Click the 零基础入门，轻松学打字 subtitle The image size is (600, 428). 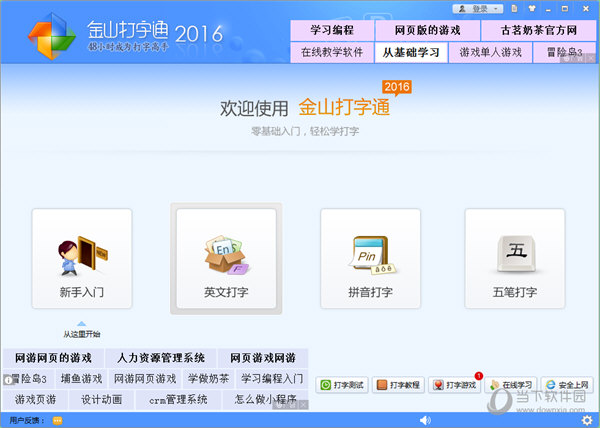(305, 131)
